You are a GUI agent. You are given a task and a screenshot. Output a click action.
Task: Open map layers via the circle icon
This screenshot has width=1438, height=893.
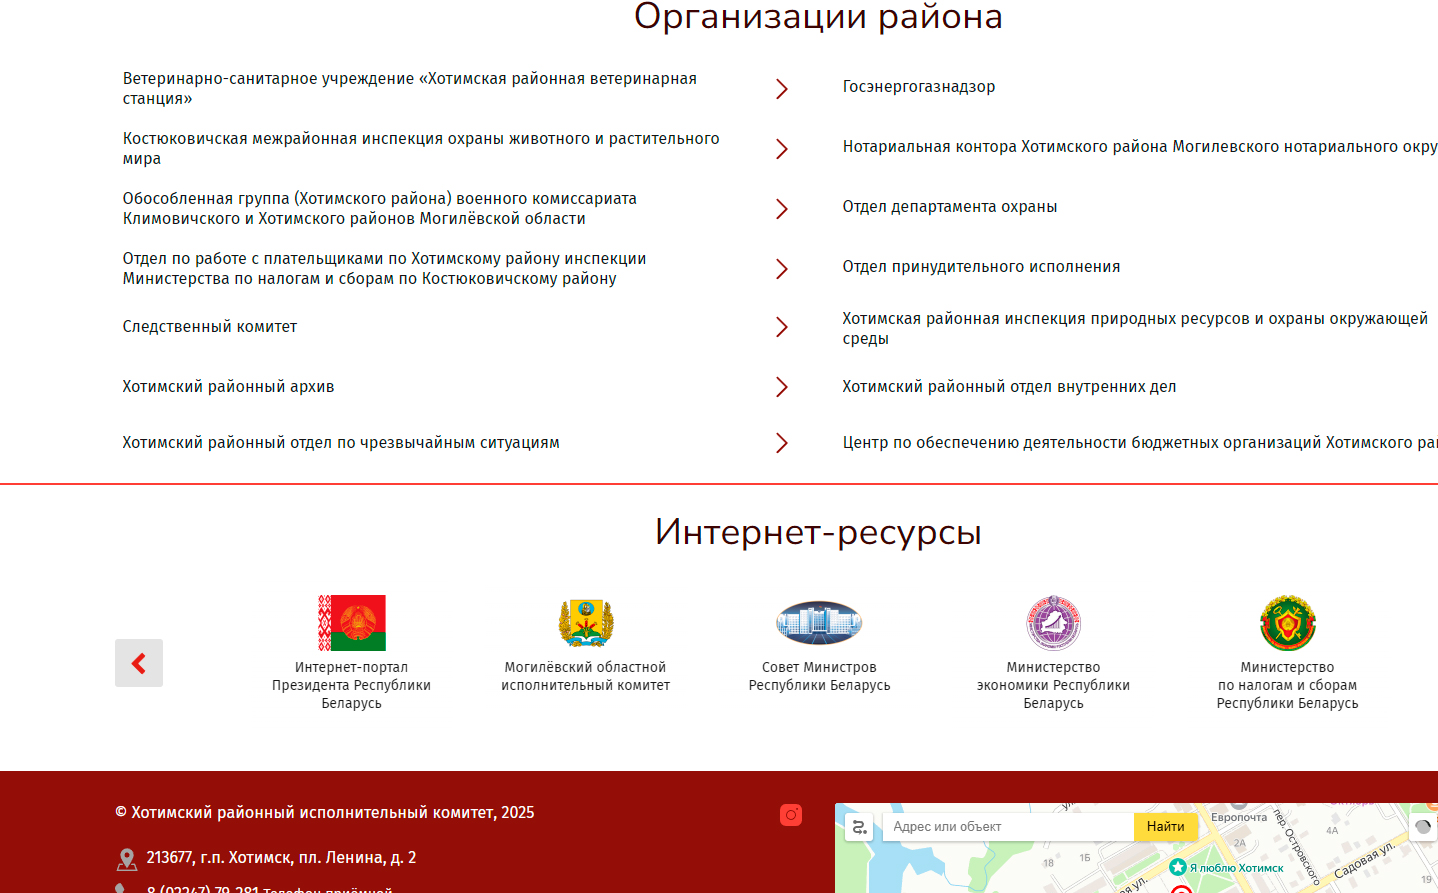pos(1423,827)
